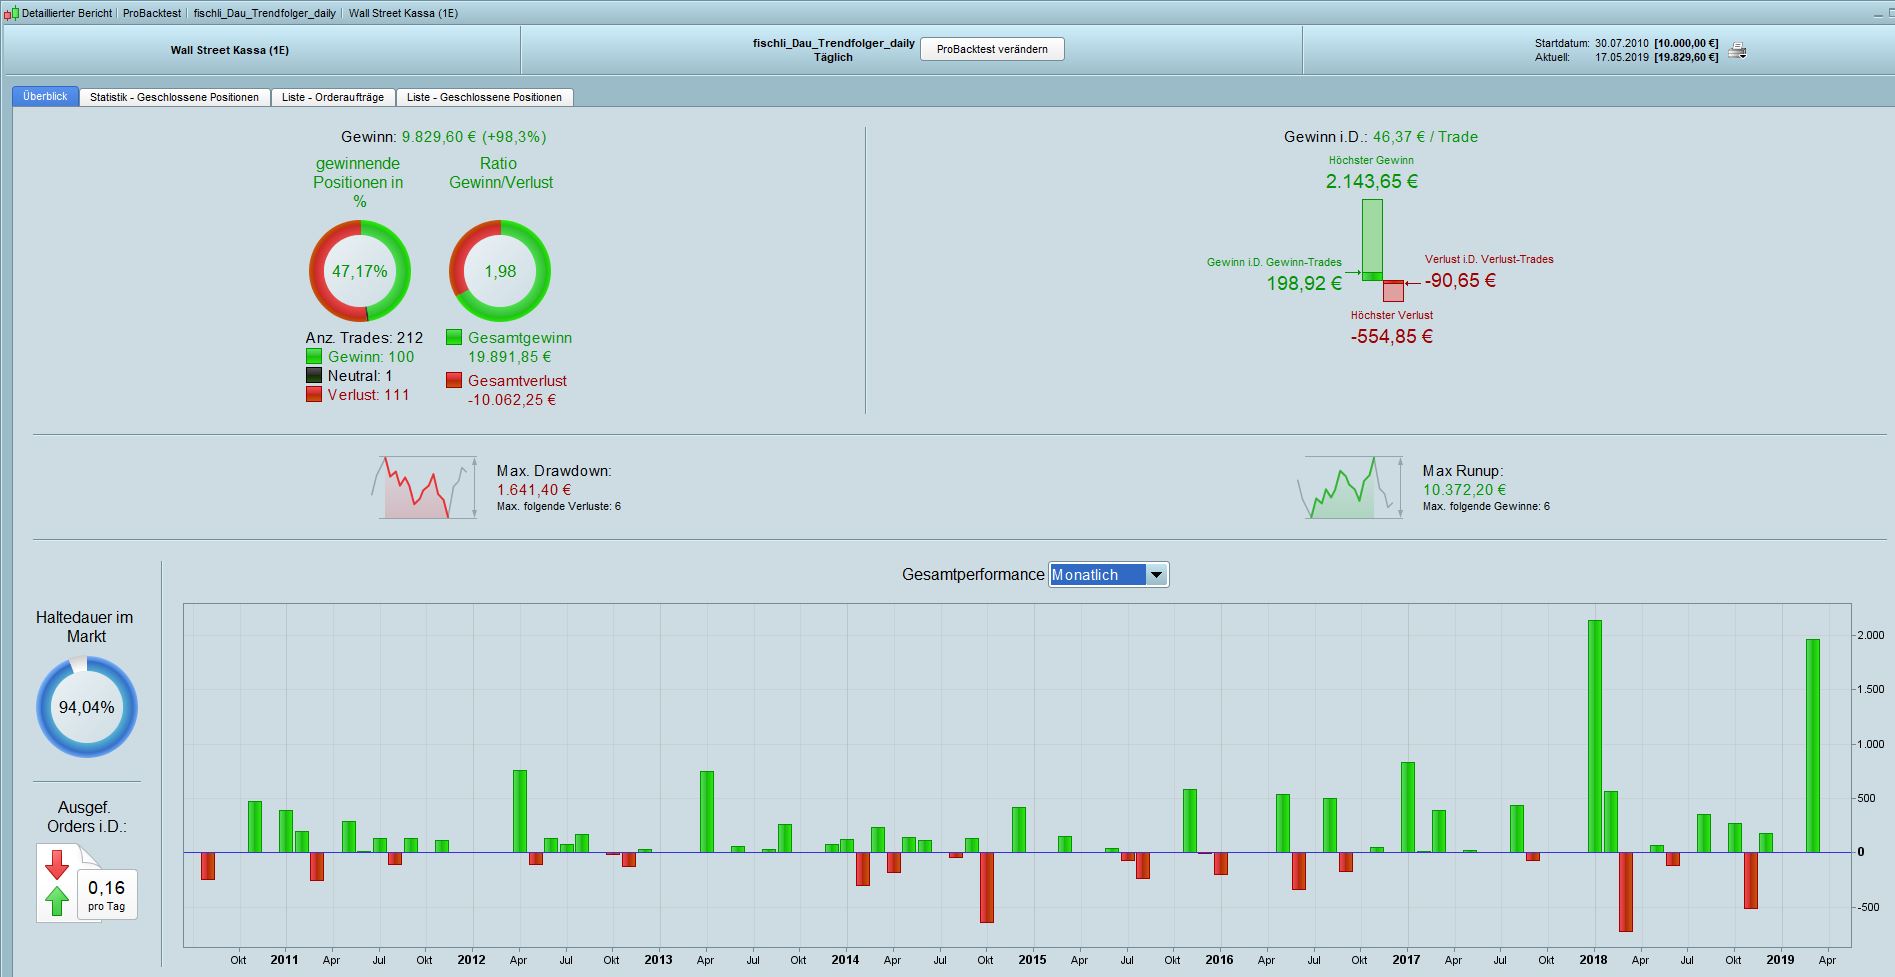Click the Gesamtverlust value -10.062,25 €
The height and width of the screenshot is (977, 1895).
[x=512, y=400]
